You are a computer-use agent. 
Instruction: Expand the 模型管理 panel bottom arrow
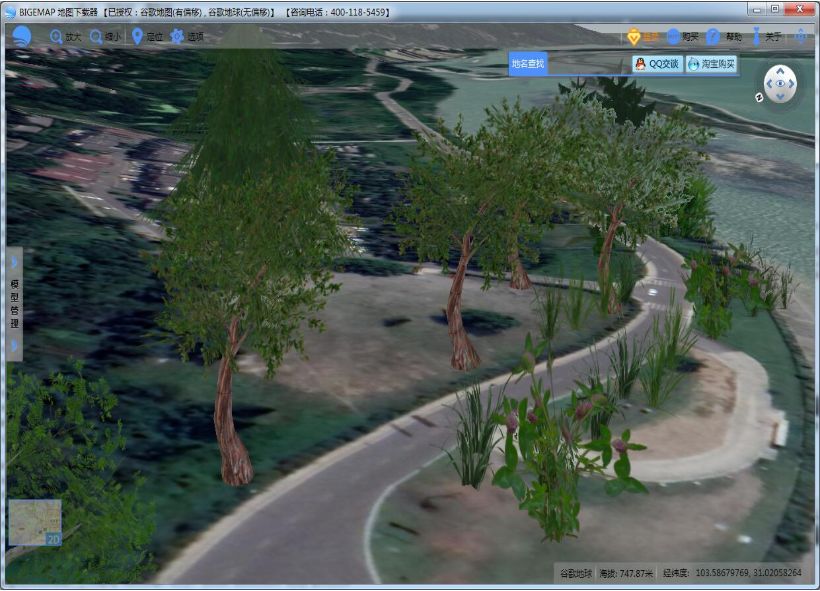[14, 346]
